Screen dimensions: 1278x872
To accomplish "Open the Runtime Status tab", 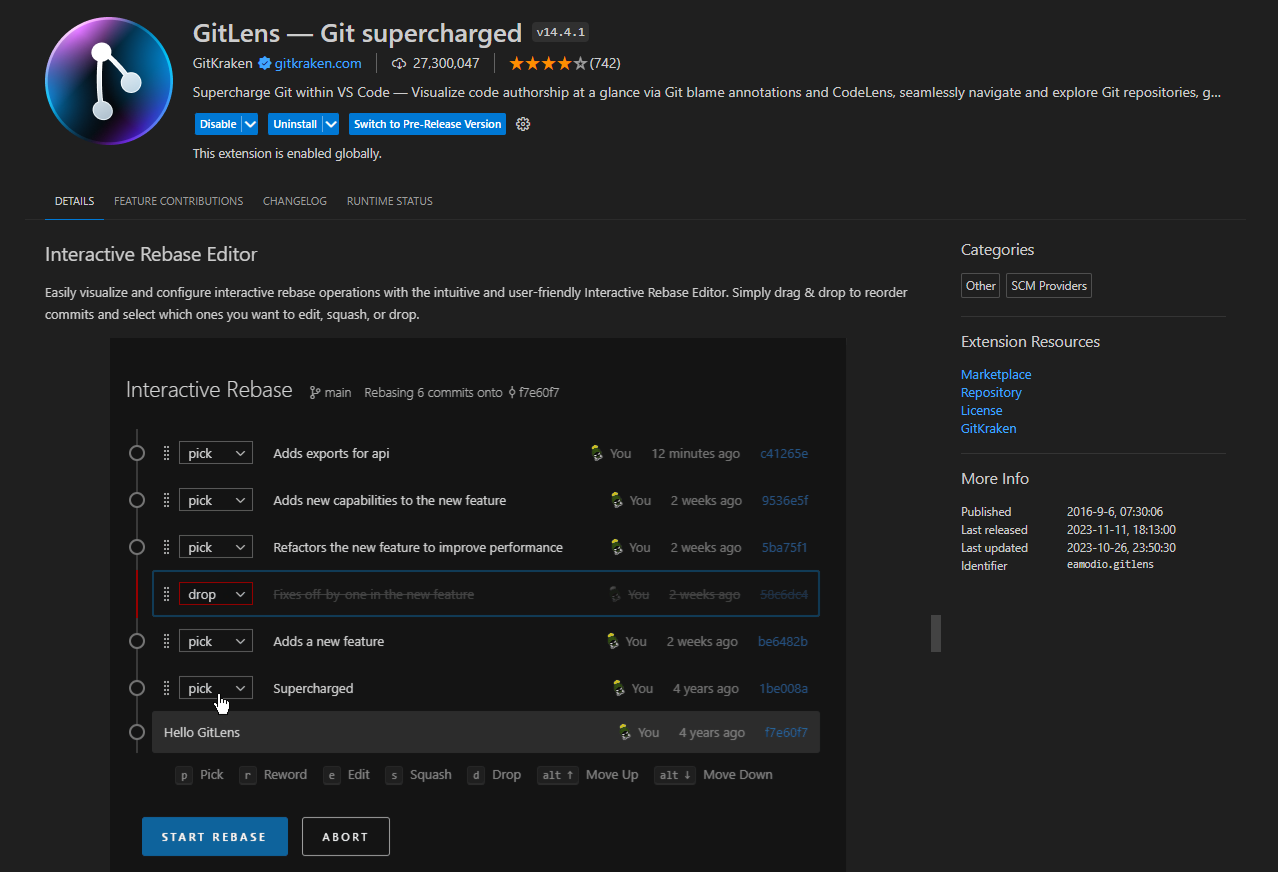I will click(x=390, y=201).
